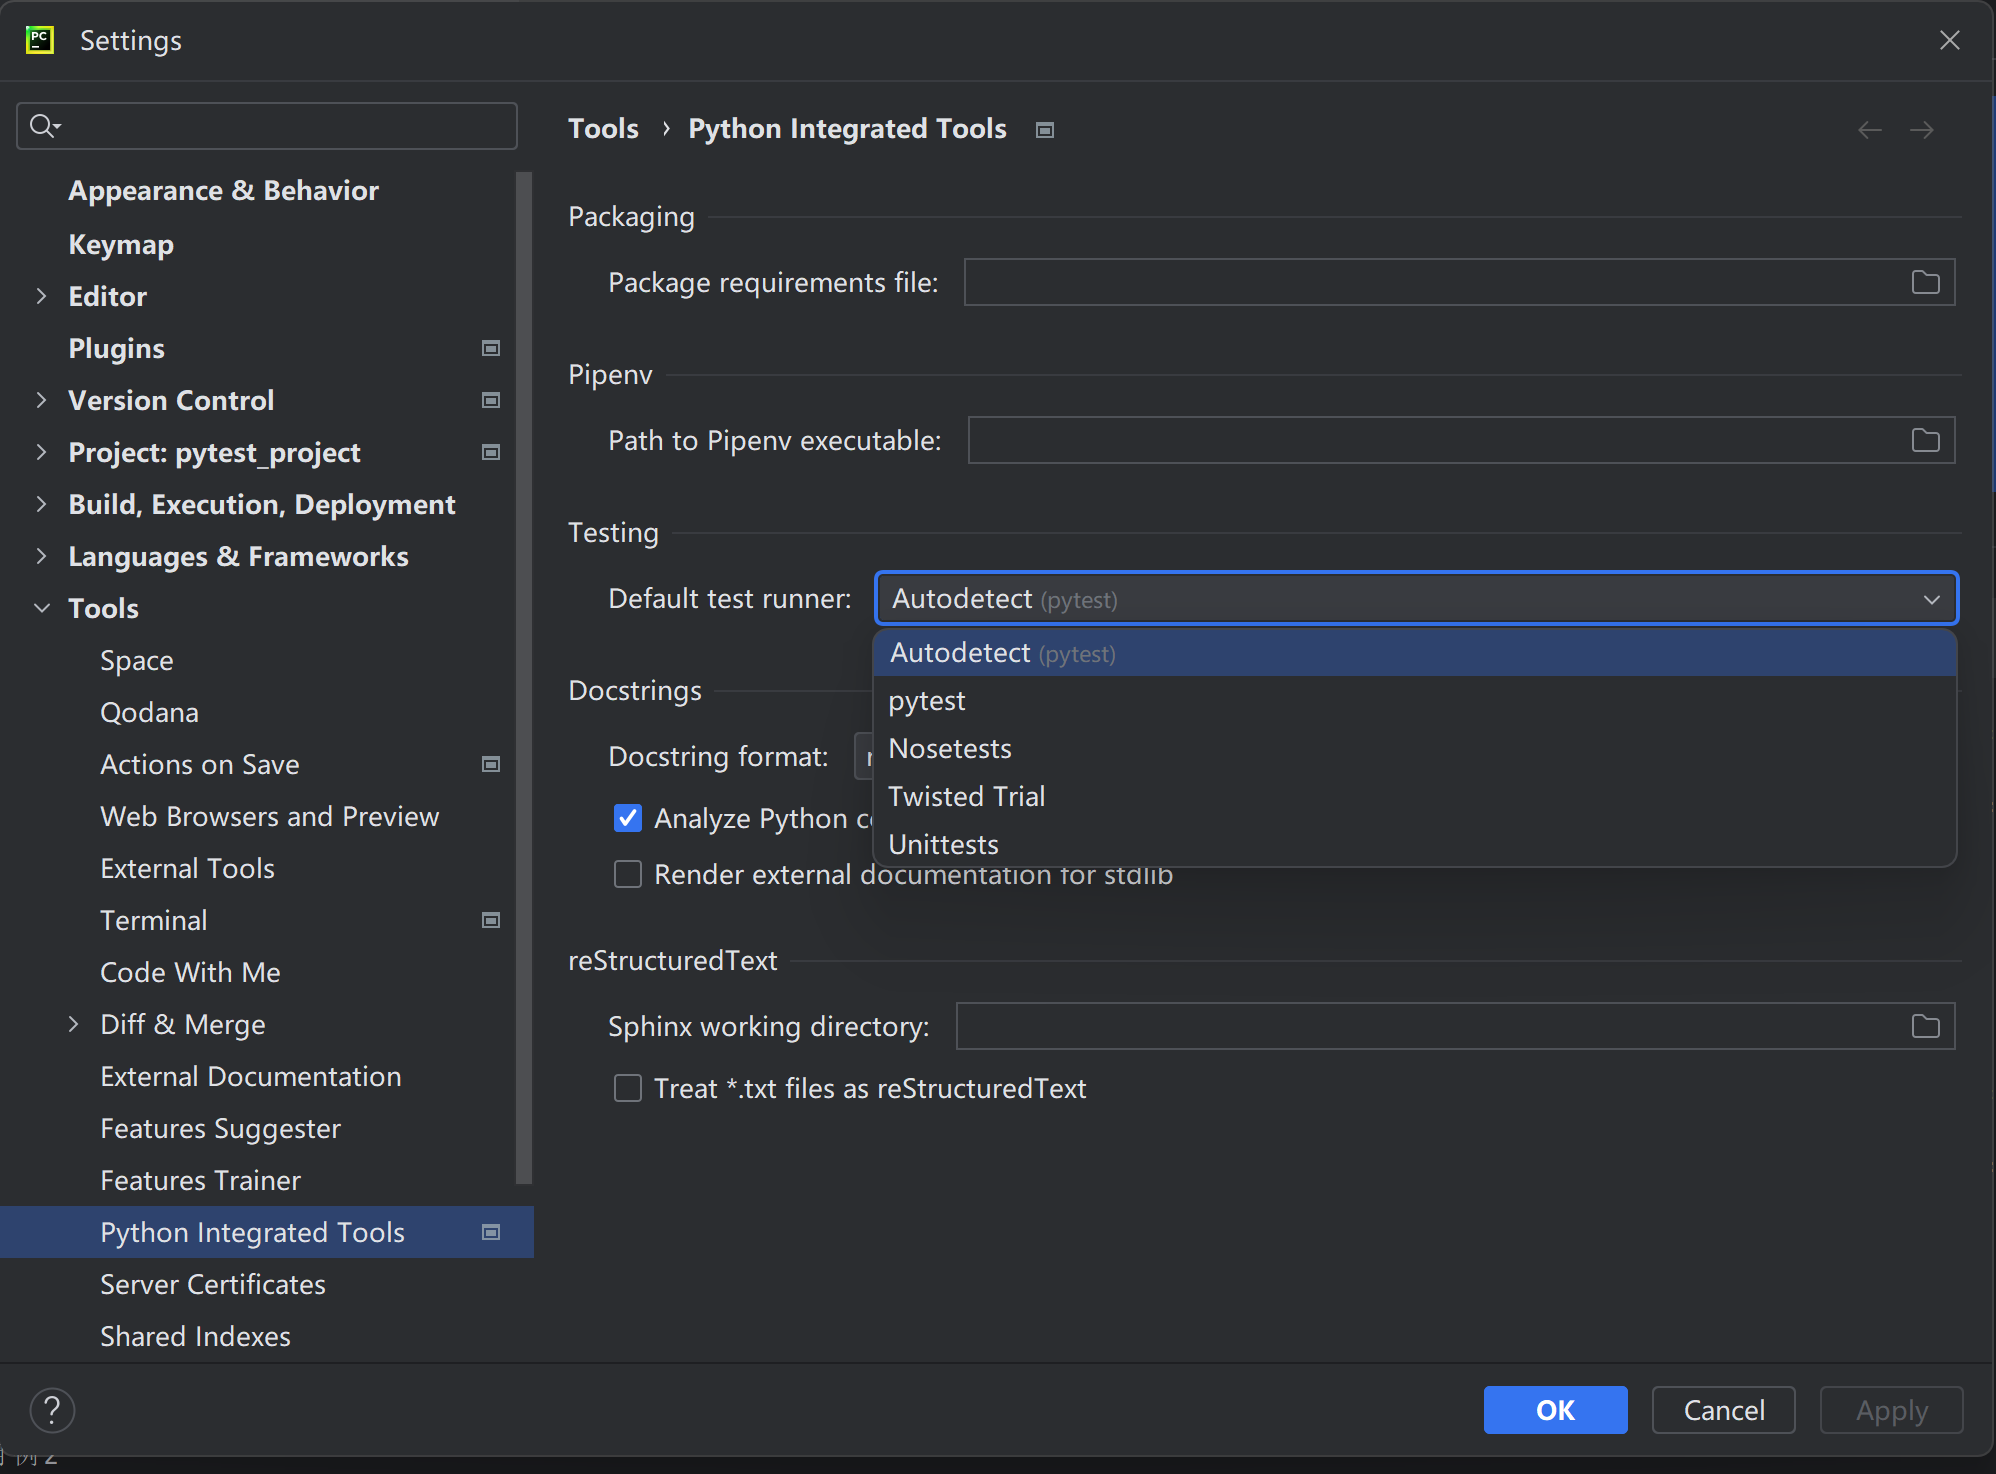Click the folder icon for Package requirements file
This screenshot has width=1996, height=1474.
[x=1925, y=283]
